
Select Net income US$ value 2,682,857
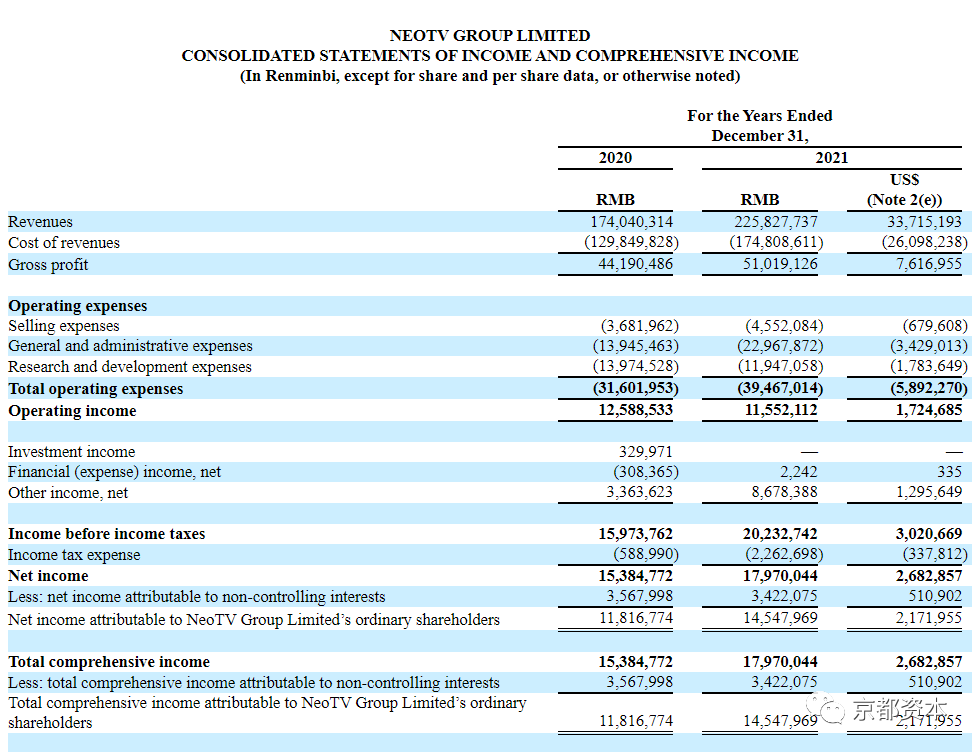coord(929,576)
